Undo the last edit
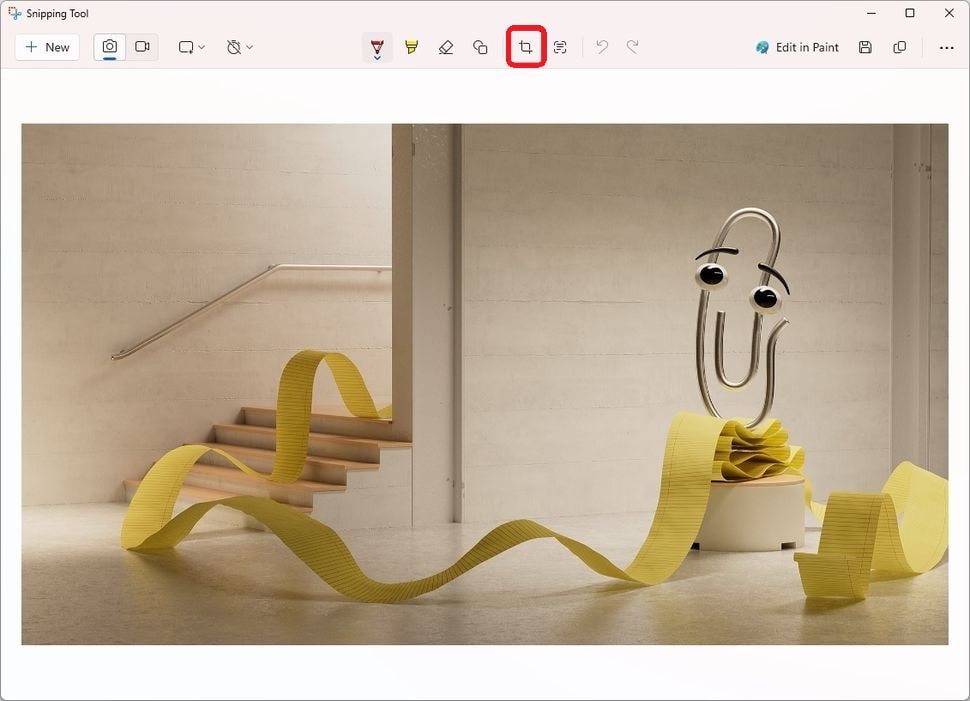This screenshot has width=970, height=701. coord(602,47)
